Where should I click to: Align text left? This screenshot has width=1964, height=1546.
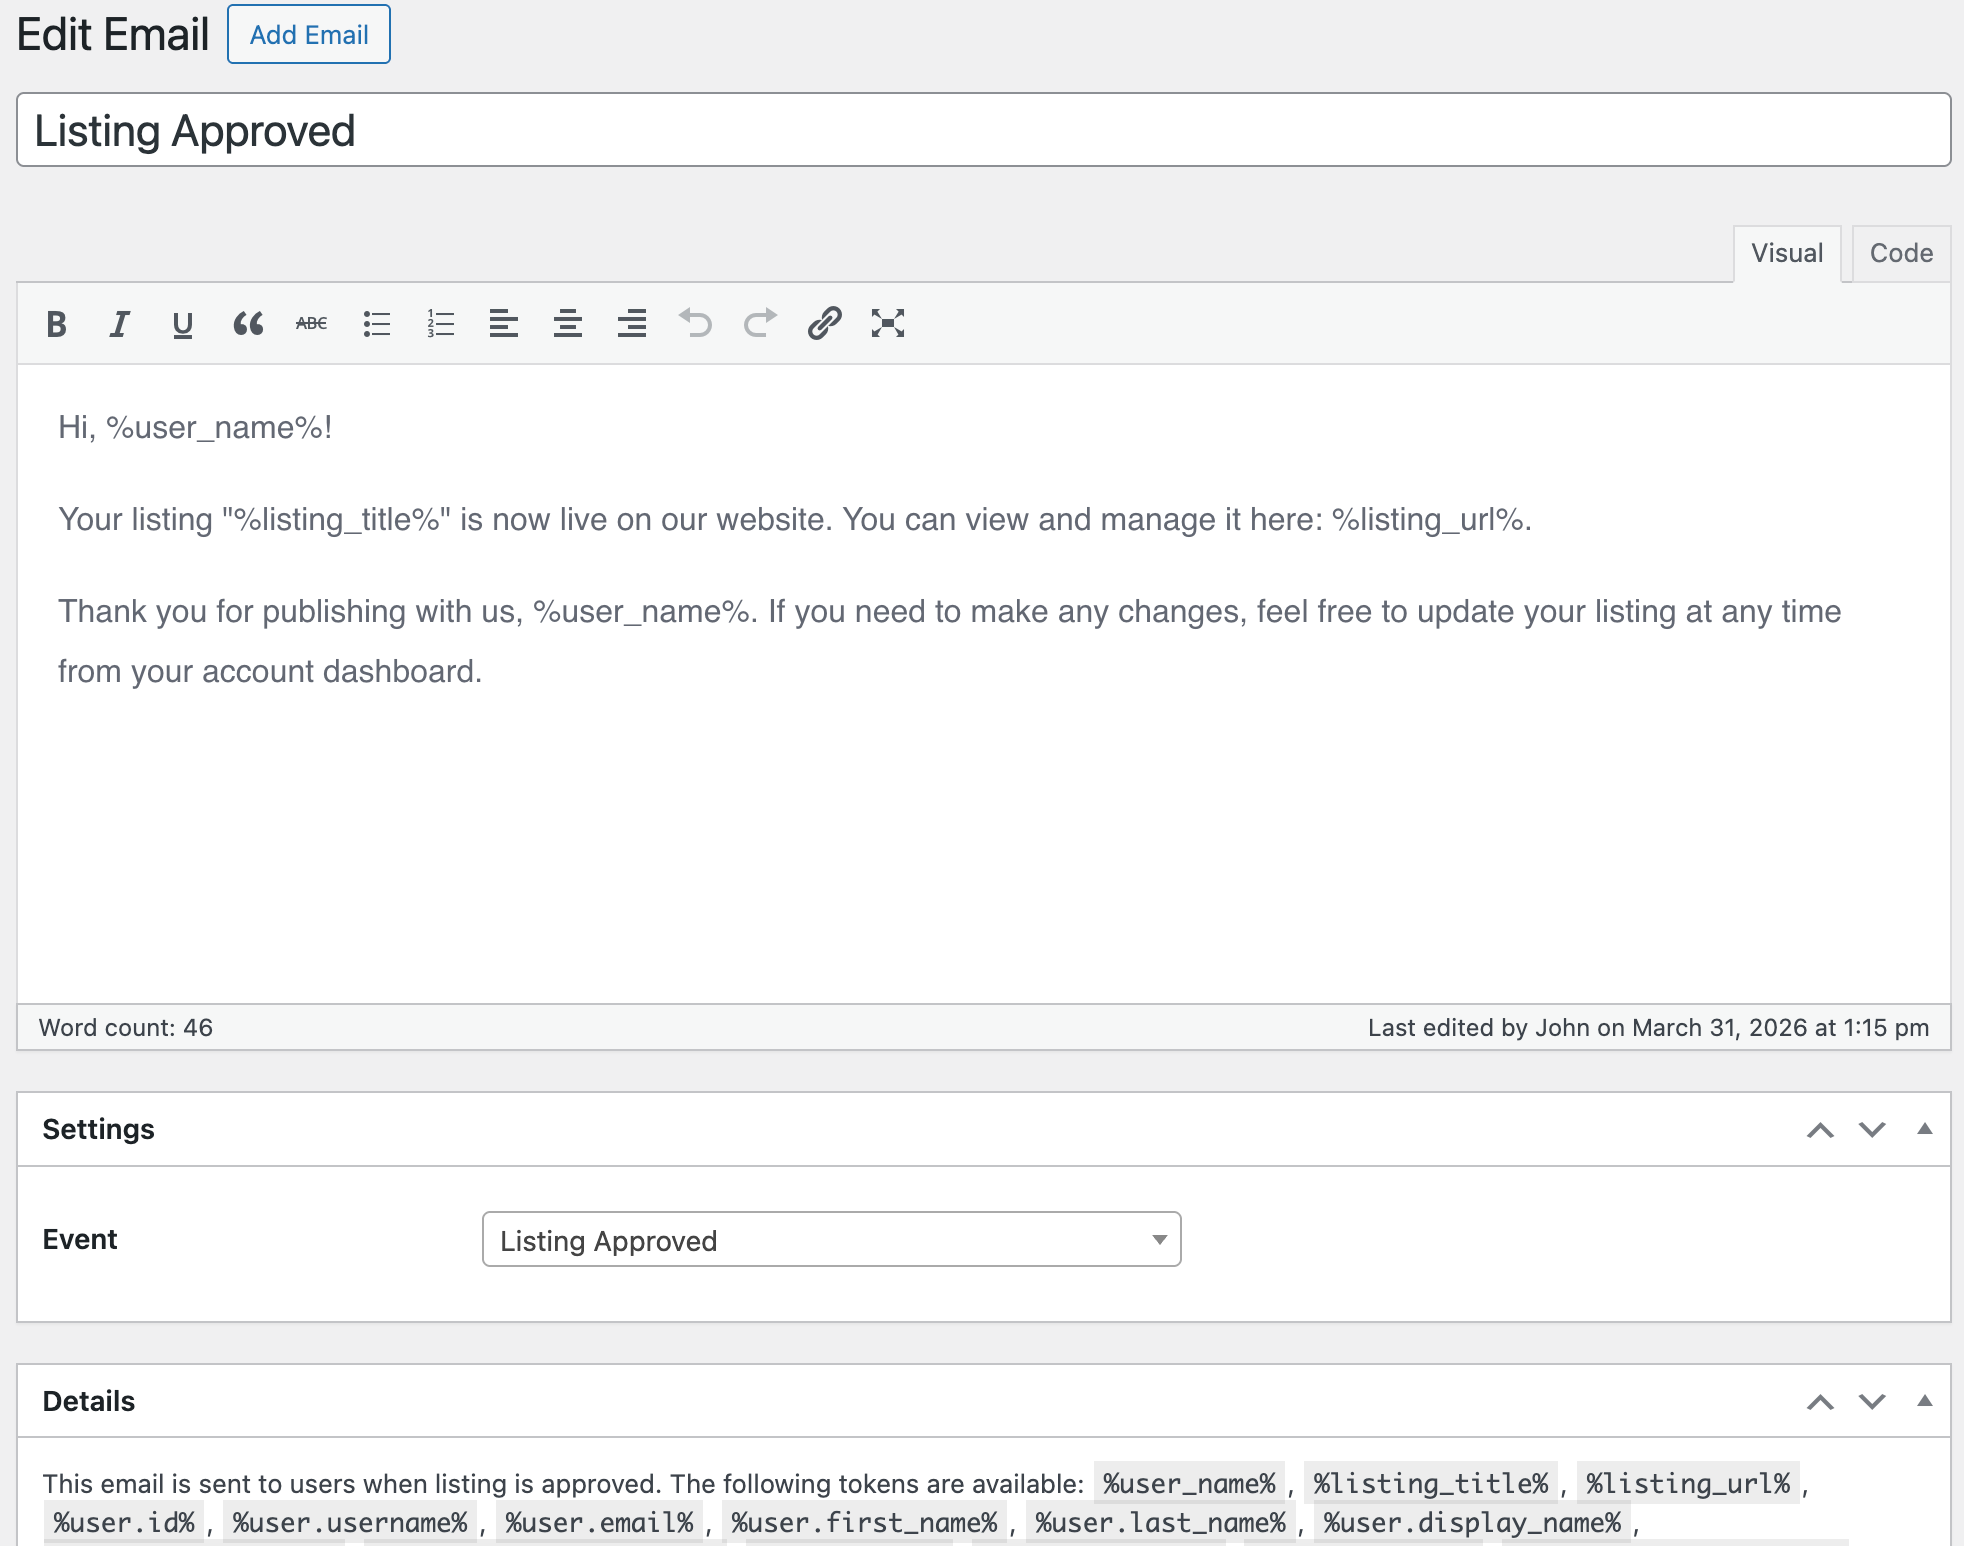click(x=503, y=324)
